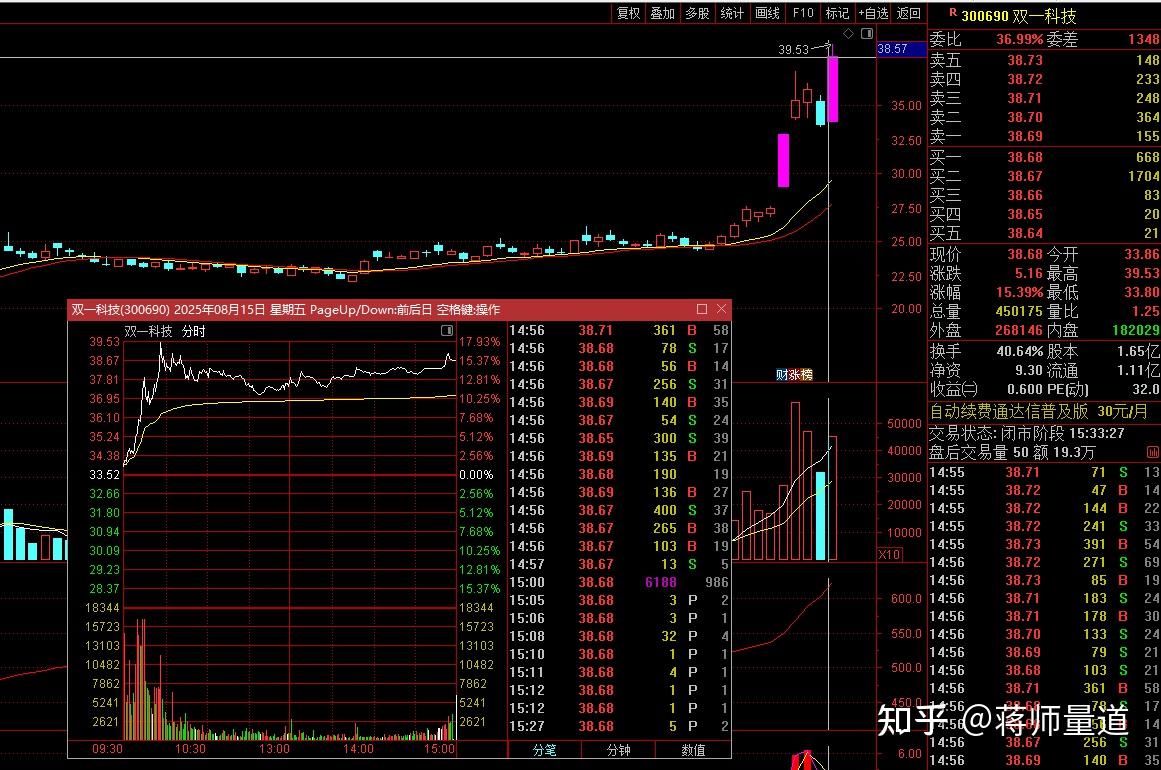This screenshot has width=1161, height=770.
Task: Select the 买五 38.64 bid row
Action: coord(1045,234)
